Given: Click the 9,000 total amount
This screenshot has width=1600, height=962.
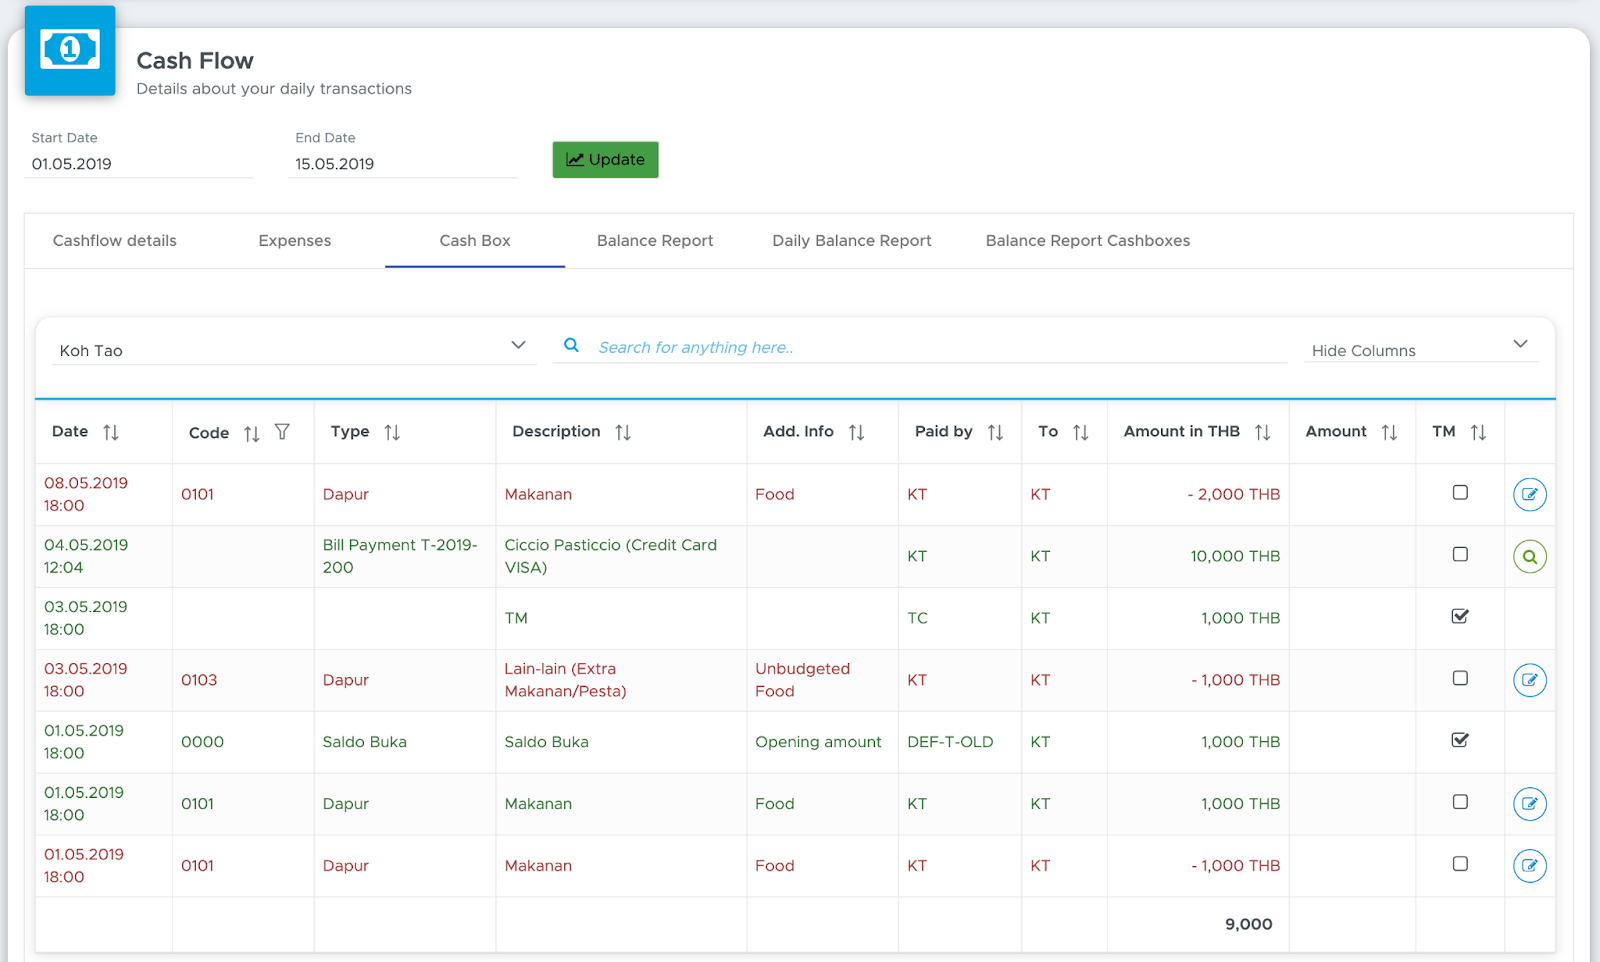Looking at the screenshot, I should (x=1249, y=925).
